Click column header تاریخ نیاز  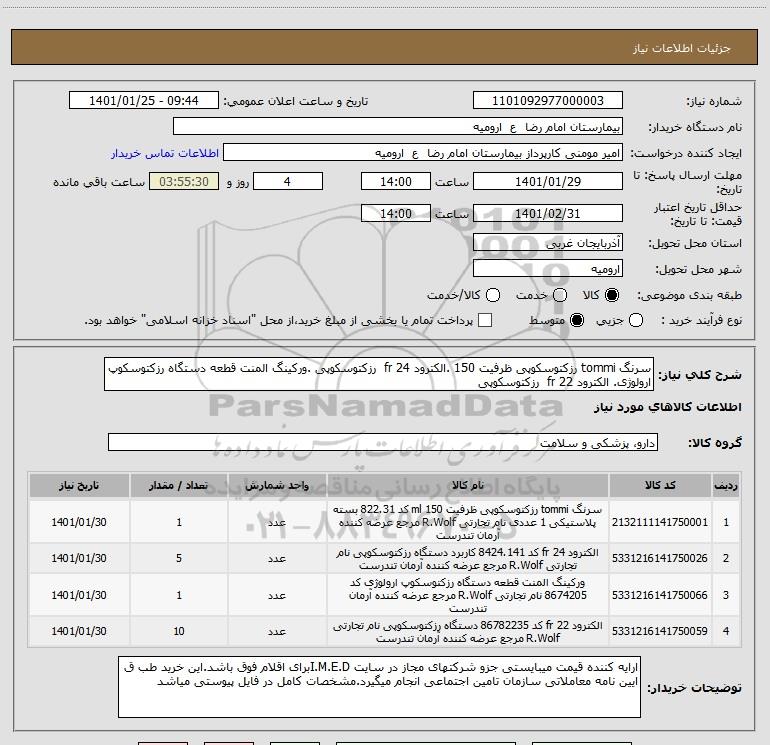tap(79, 485)
